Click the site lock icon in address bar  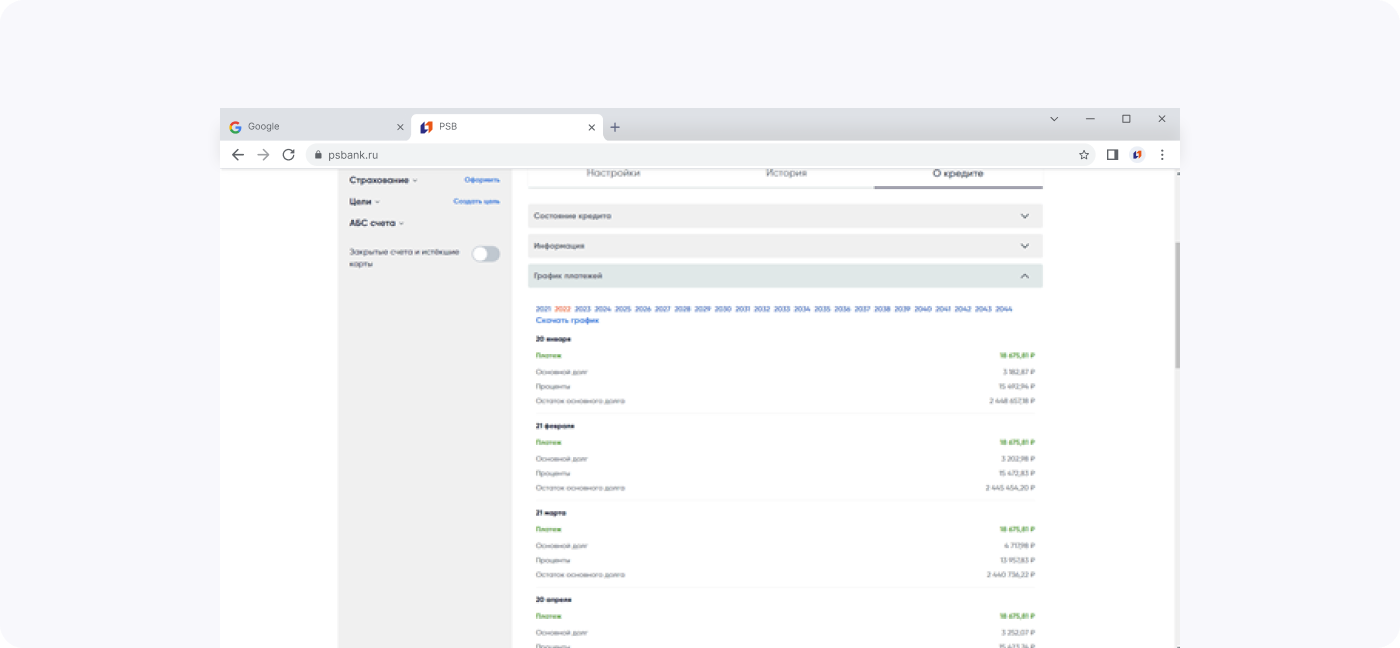tap(318, 155)
